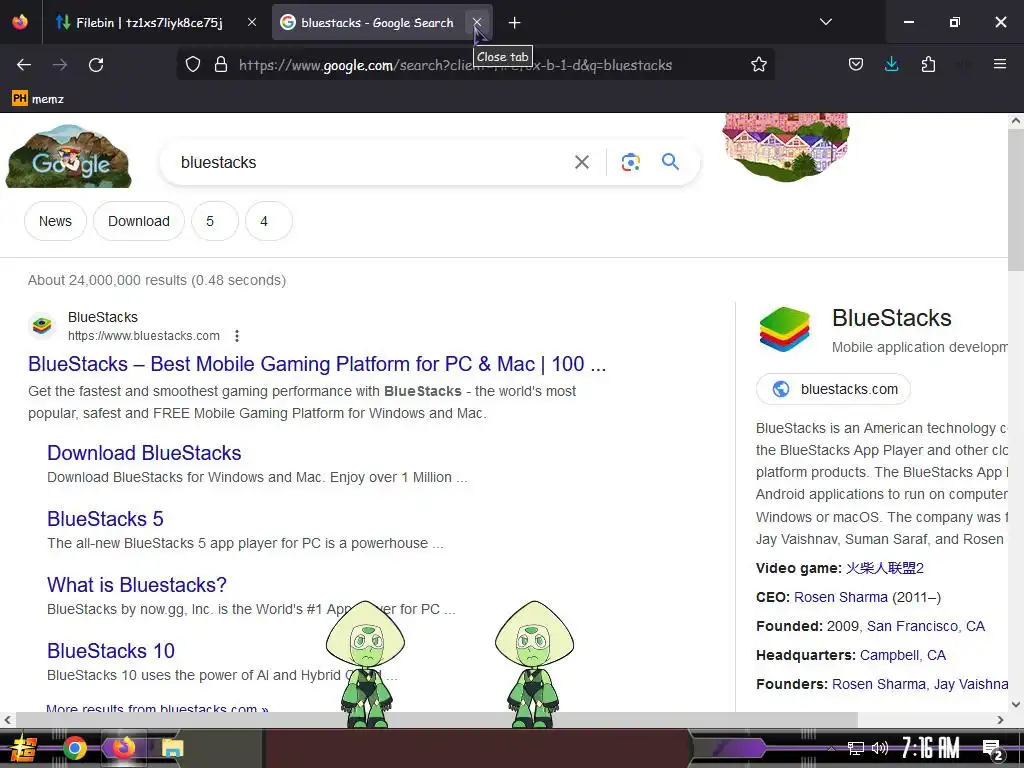This screenshot has height=768, width=1024.
Task: Click the Google doodle logo
Action: [69, 157]
